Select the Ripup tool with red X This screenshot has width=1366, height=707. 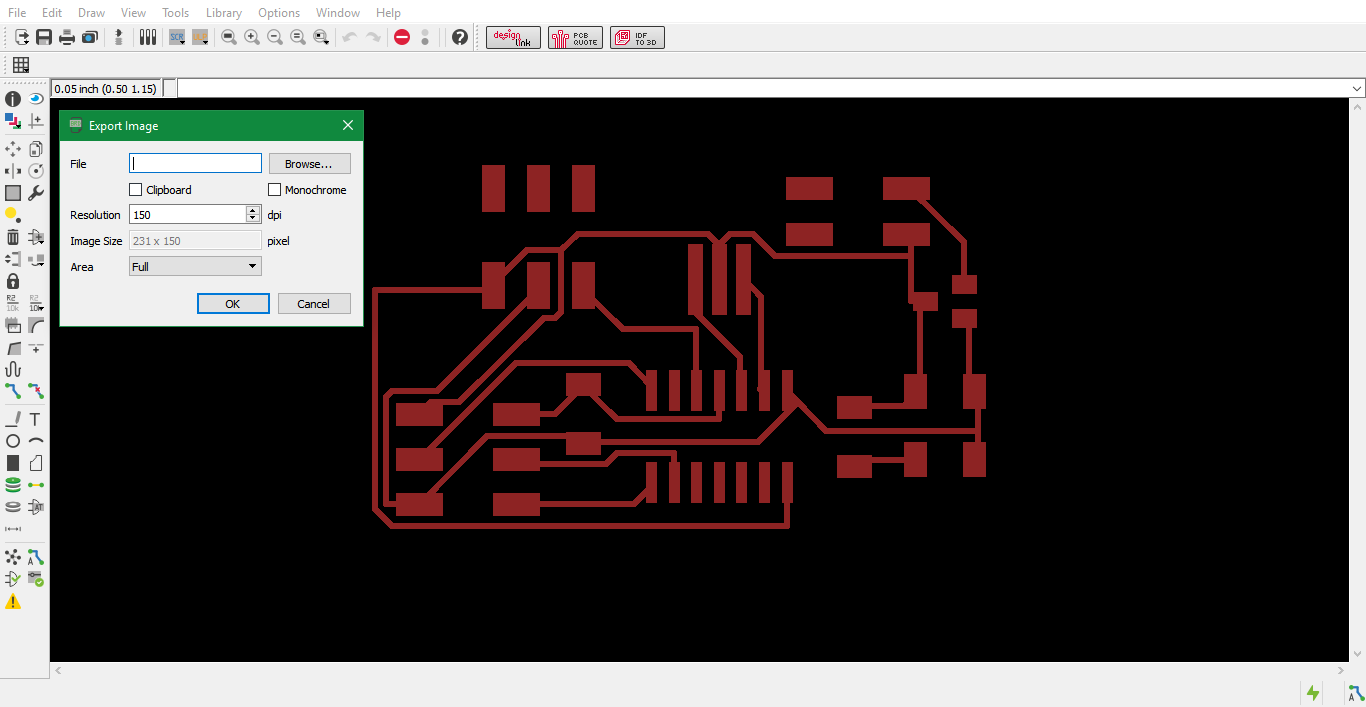click(x=36, y=391)
